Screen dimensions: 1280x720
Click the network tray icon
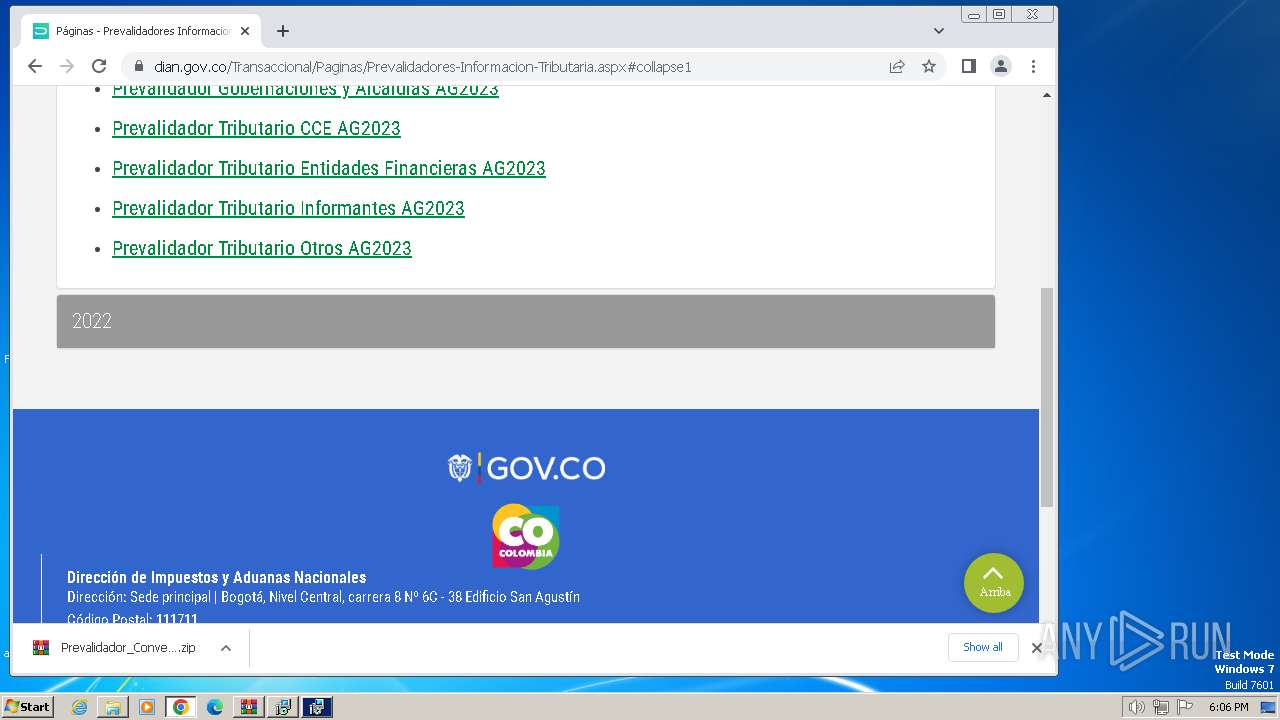tap(1160, 707)
